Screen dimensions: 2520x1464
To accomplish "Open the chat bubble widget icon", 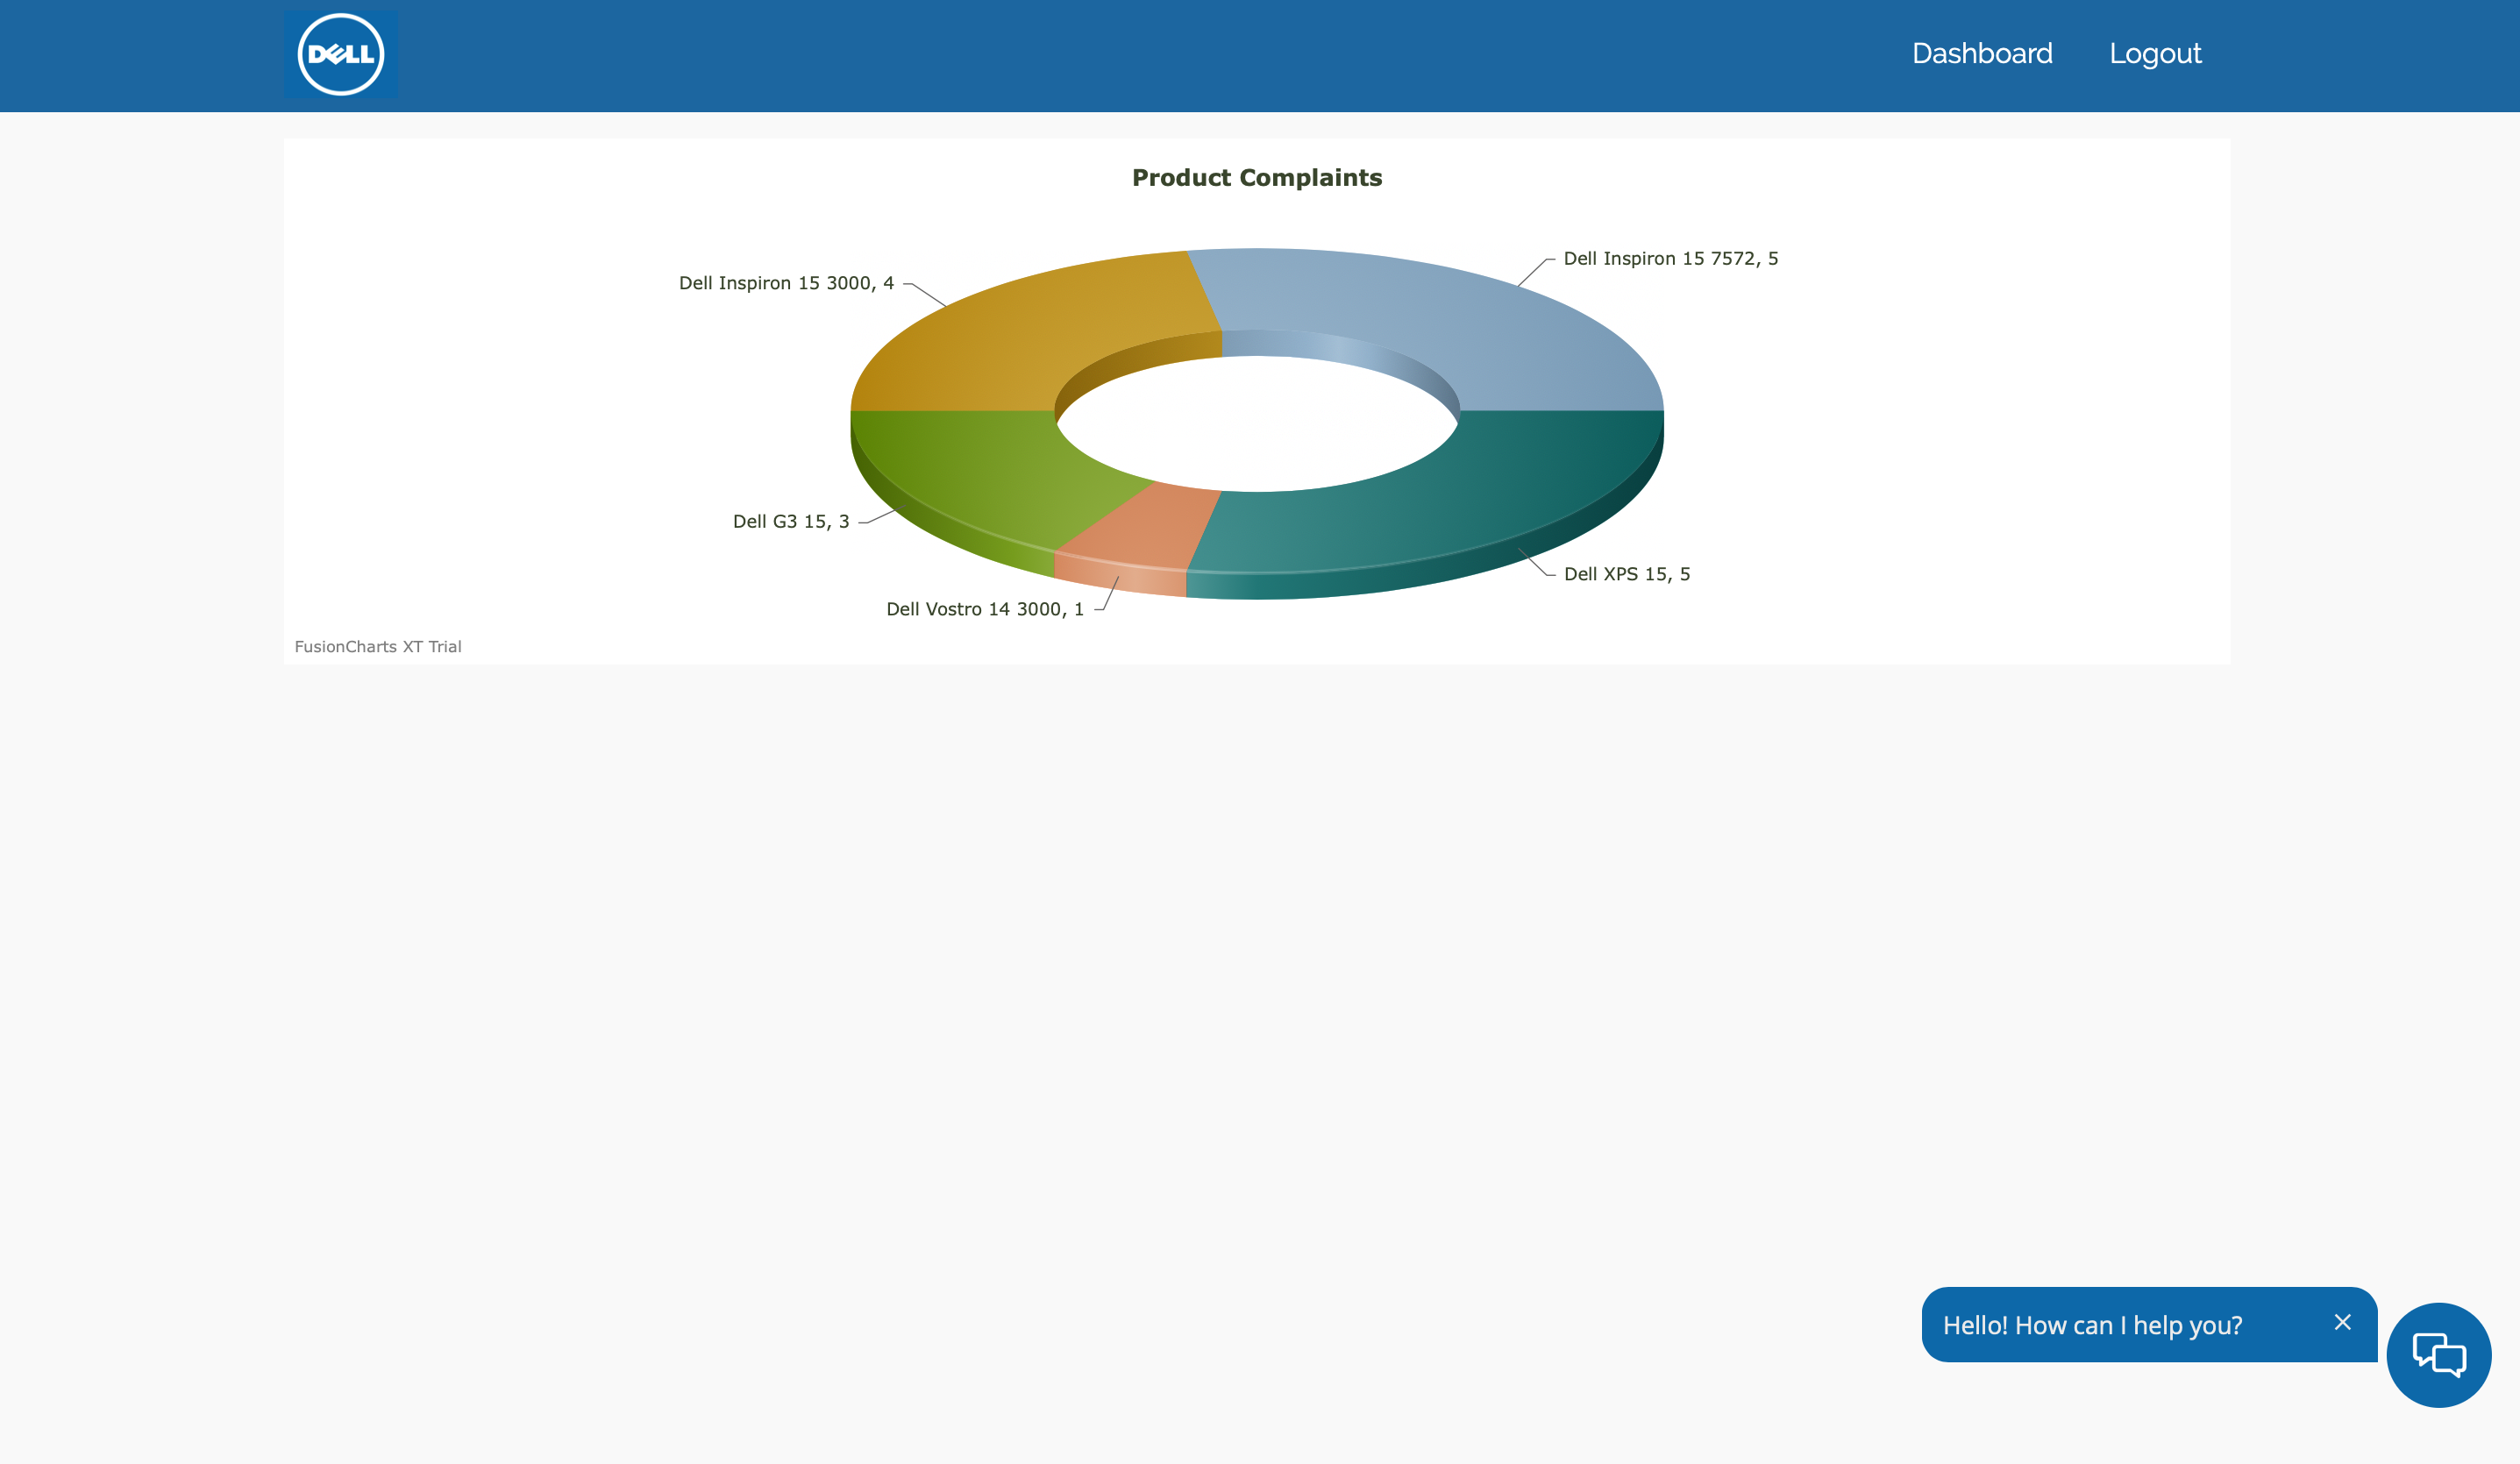I will (2438, 1355).
